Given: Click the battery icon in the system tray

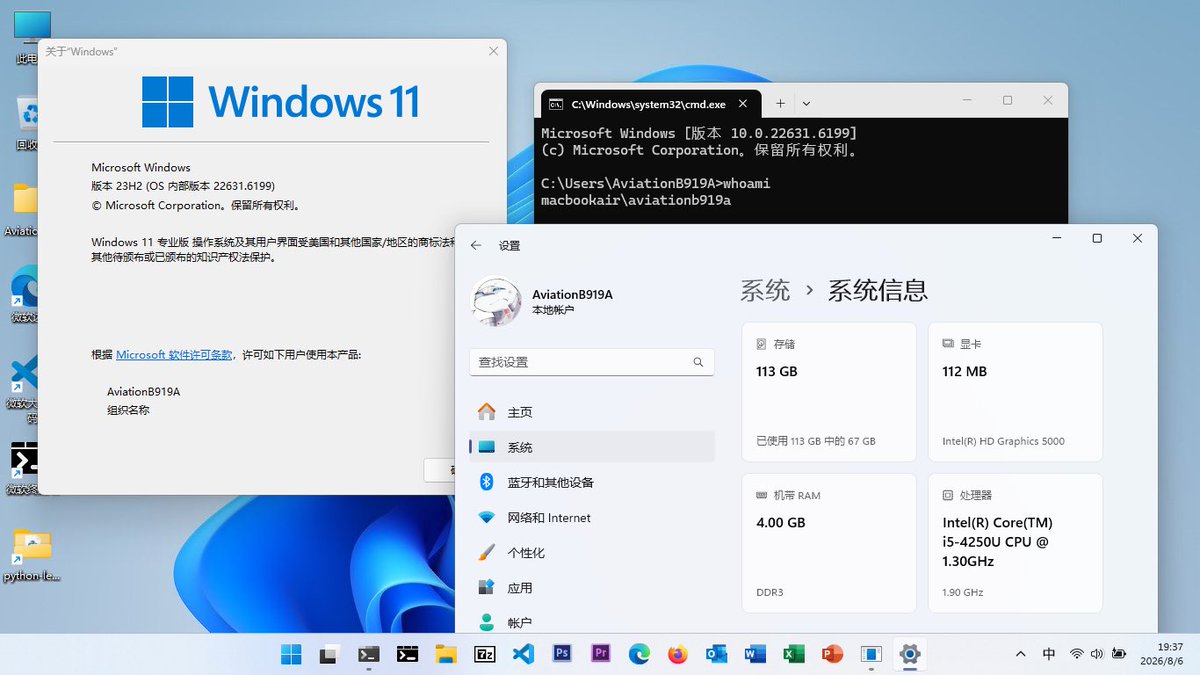Looking at the screenshot, I should pos(1118,654).
